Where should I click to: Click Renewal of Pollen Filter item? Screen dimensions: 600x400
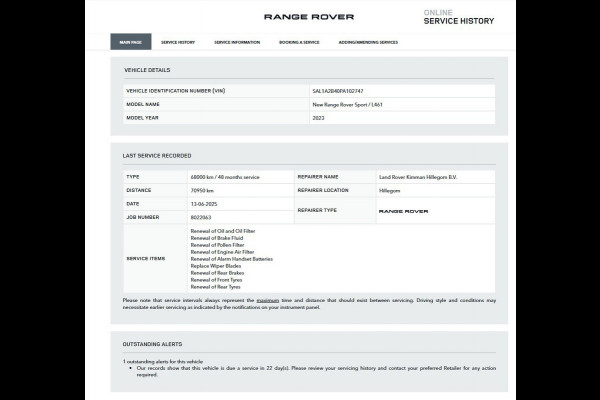[x=217, y=245]
